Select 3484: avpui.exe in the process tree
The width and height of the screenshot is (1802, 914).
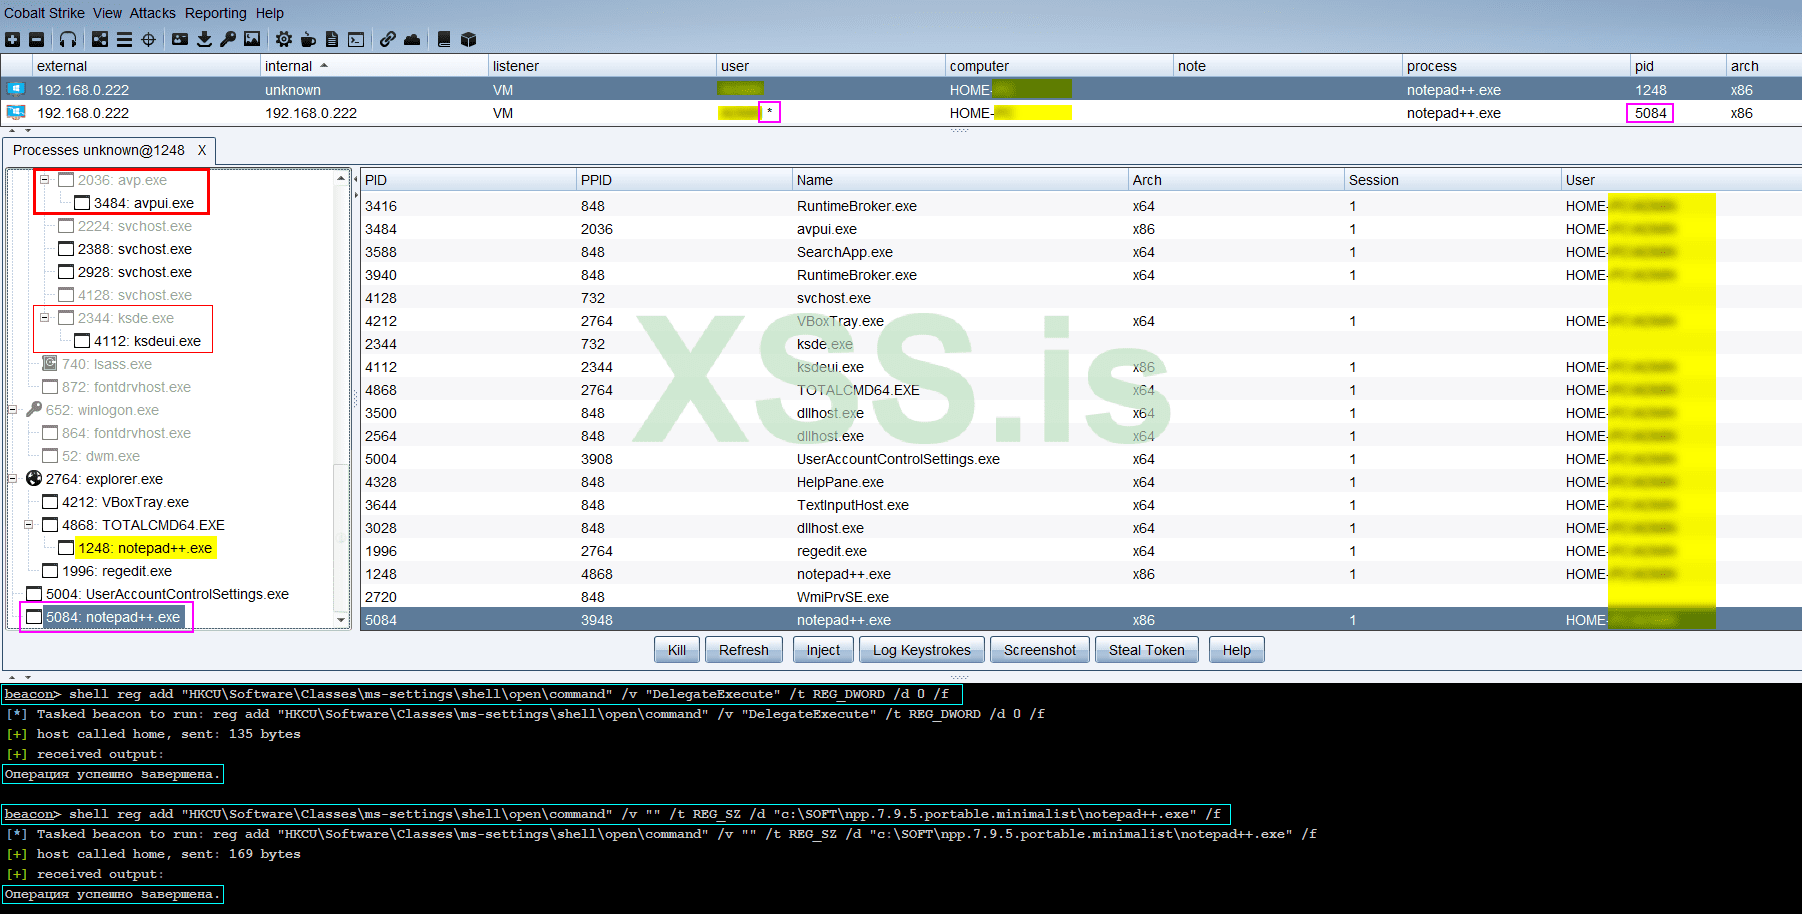point(144,203)
